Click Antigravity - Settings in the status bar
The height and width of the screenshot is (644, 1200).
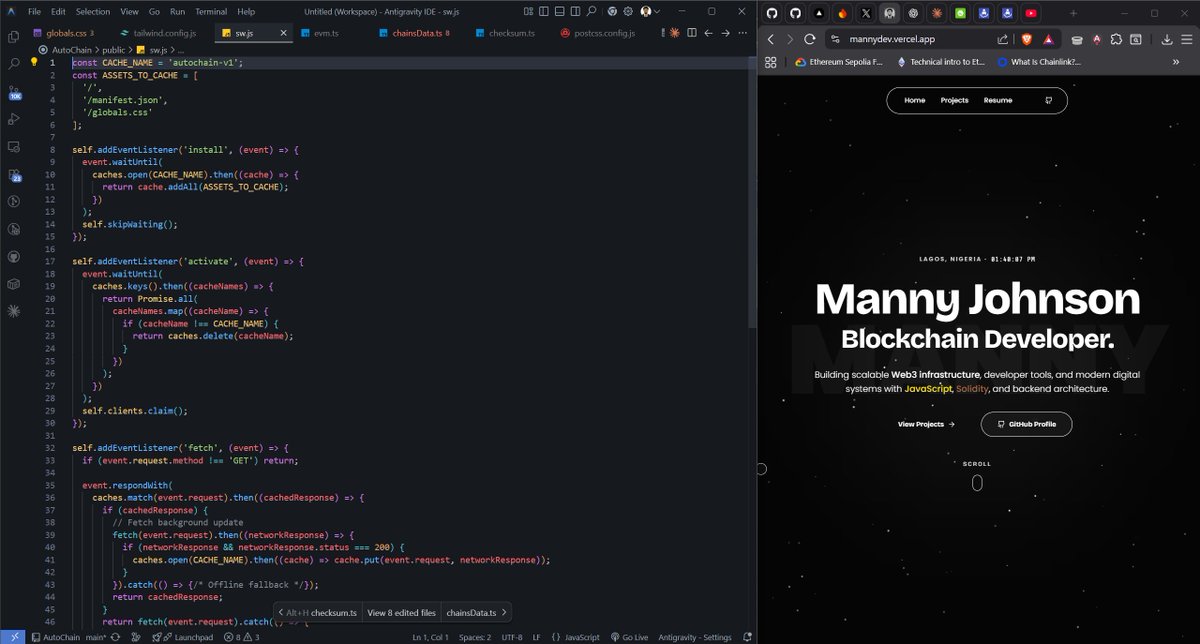(695, 637)
